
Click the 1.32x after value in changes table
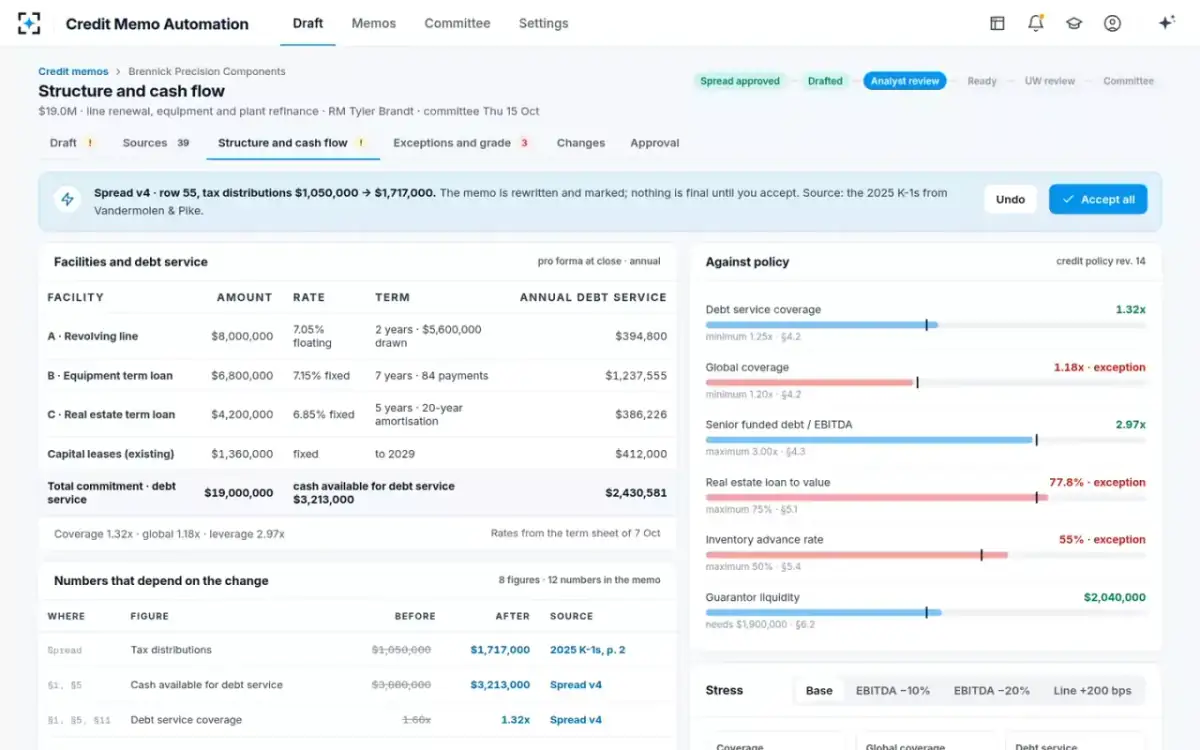515,720
